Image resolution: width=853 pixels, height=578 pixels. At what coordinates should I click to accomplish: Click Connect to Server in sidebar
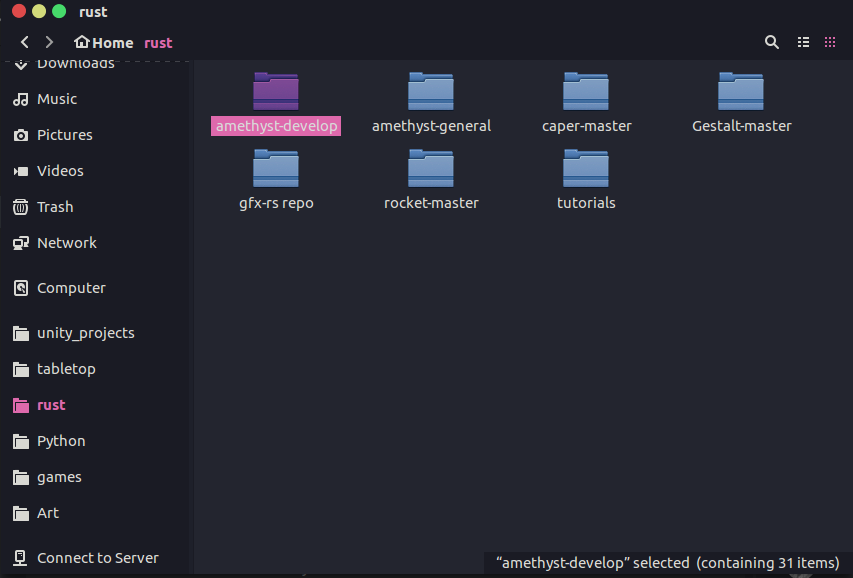coord(97,558)
